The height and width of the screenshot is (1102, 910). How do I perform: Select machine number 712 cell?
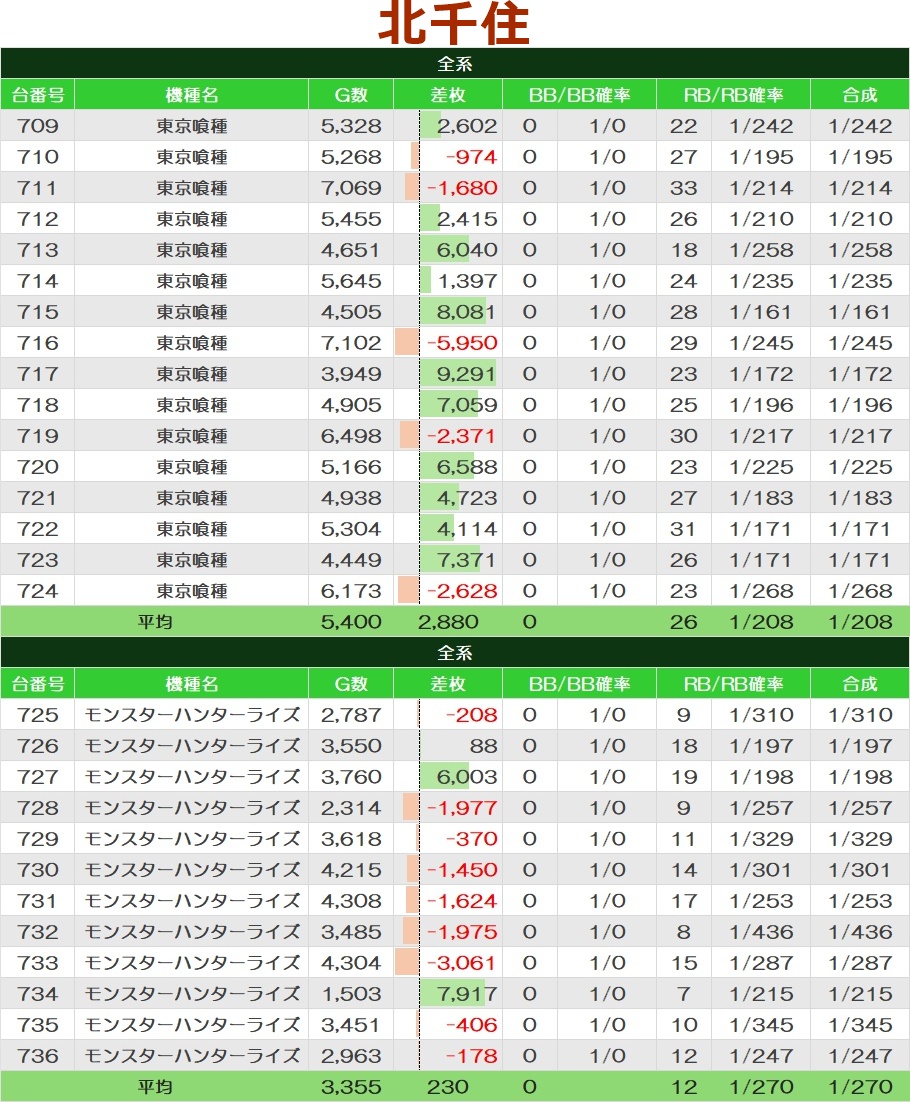(x=38, y=219)
